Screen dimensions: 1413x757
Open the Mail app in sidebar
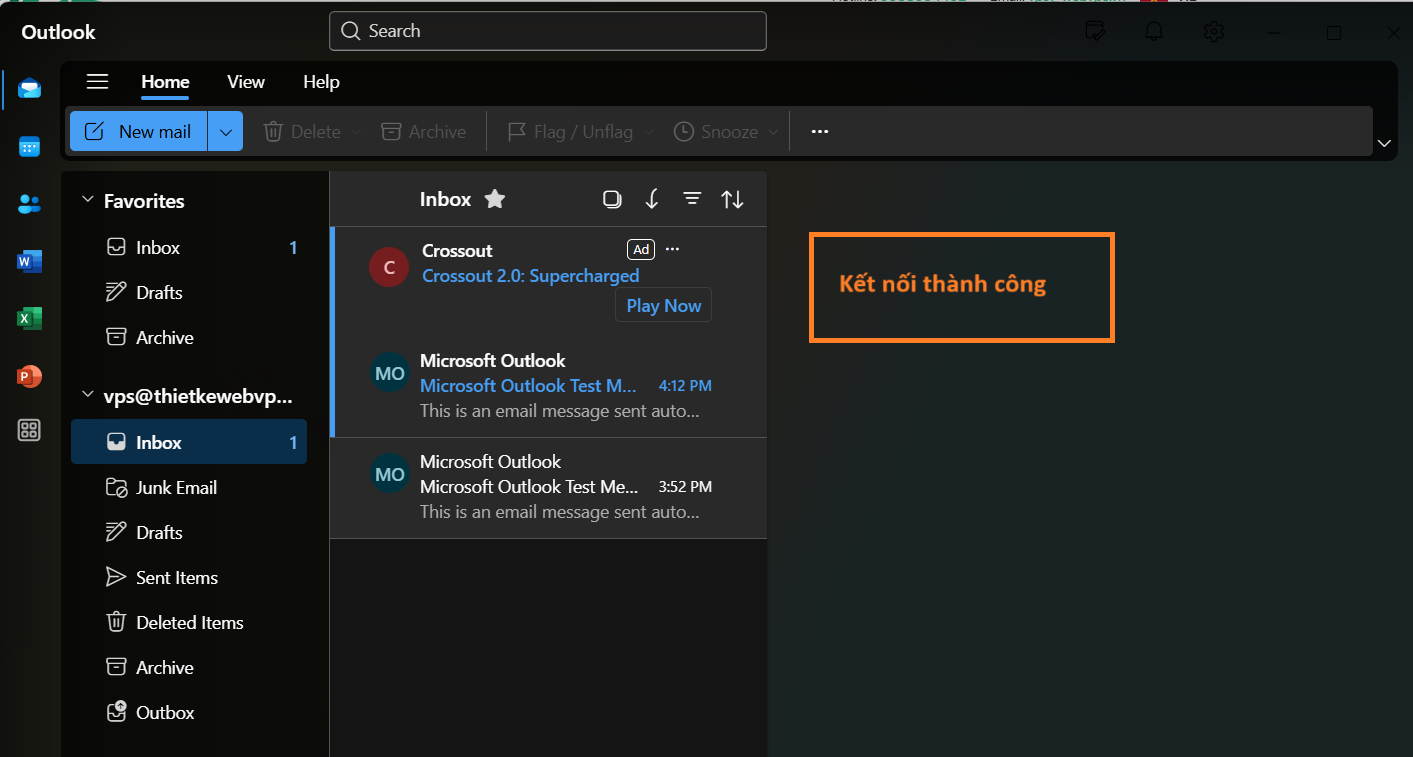tap(29, 89)
